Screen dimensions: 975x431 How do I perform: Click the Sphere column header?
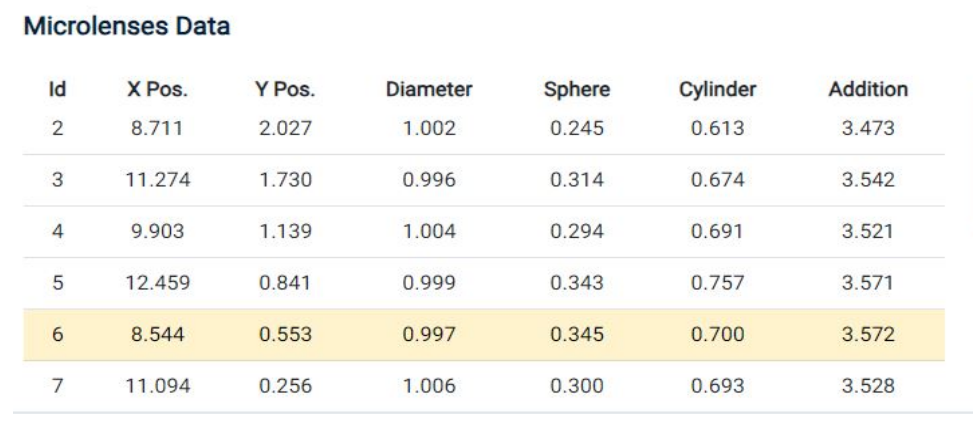[576, 90]
